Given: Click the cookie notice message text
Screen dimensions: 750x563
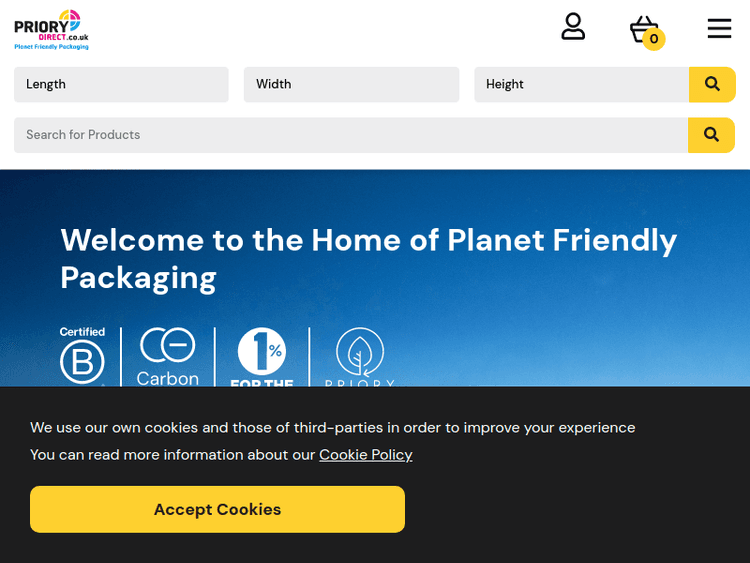Looking at the screenshot, I should 332,428.
